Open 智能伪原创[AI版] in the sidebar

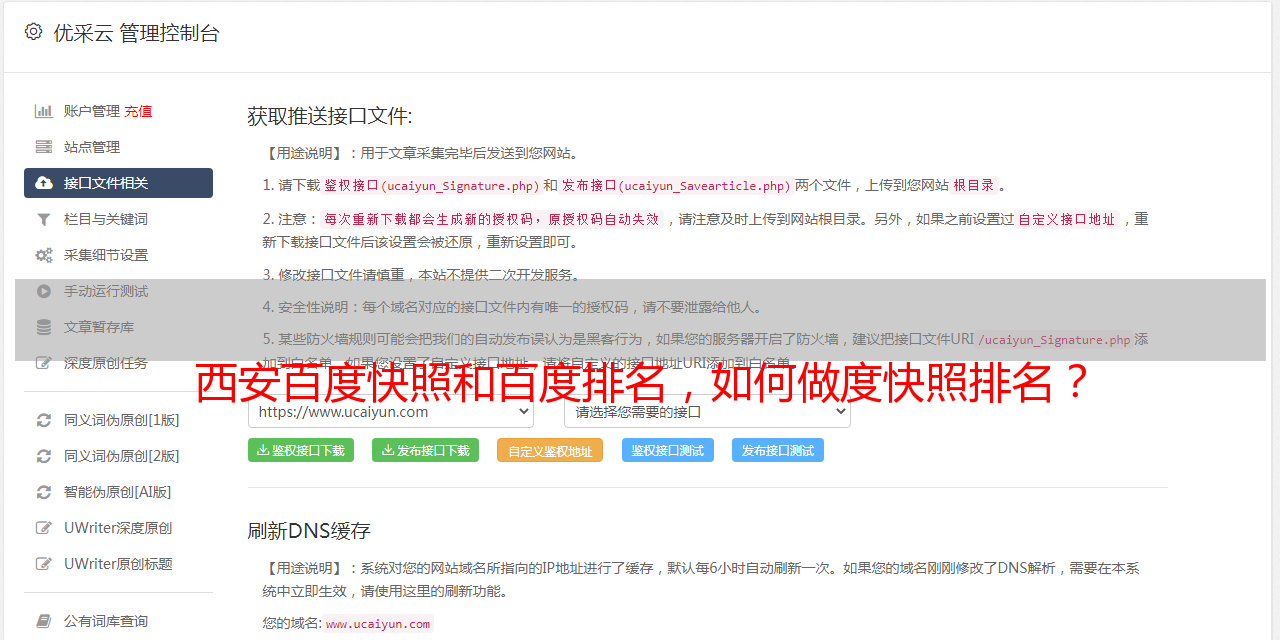coord(118,492)
